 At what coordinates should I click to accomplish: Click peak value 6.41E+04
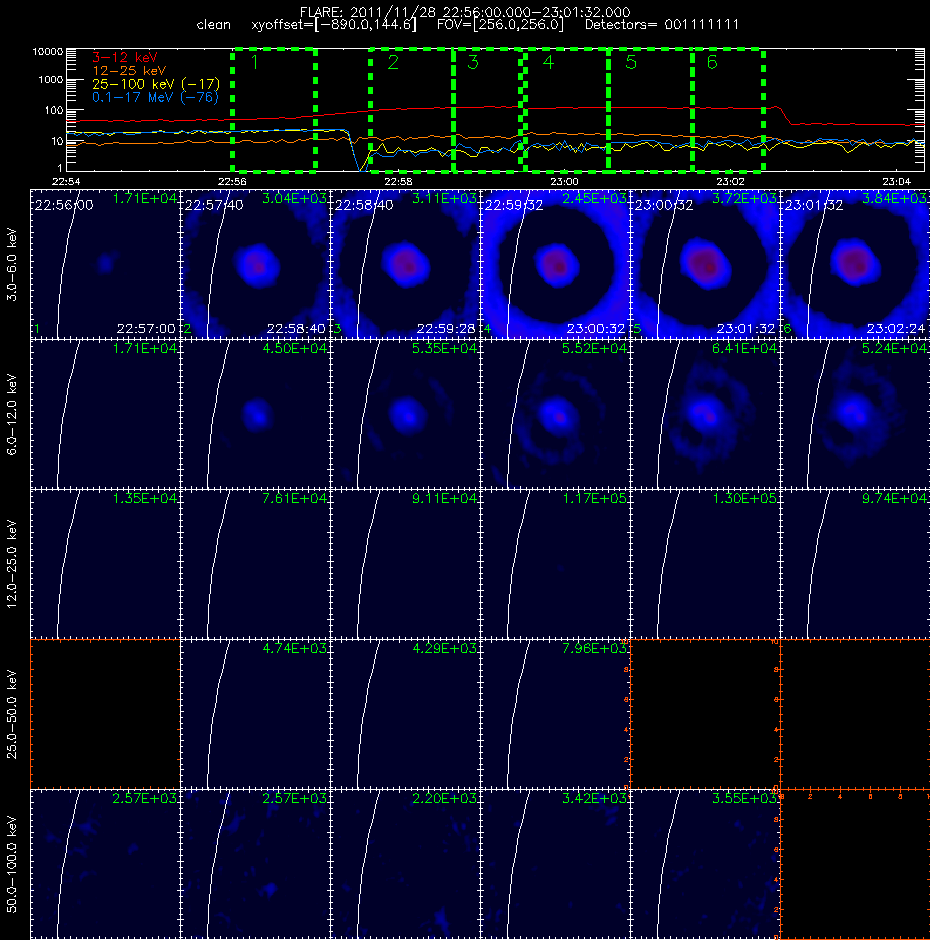coord(744,348)
